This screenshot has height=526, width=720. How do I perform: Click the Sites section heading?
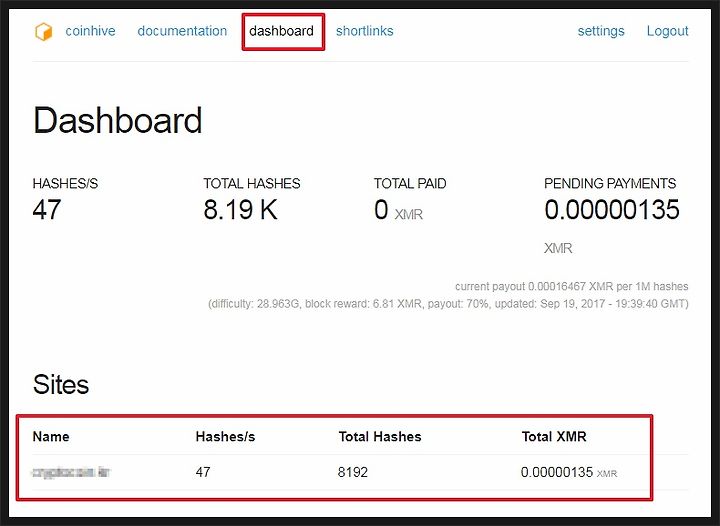(61, 384)
